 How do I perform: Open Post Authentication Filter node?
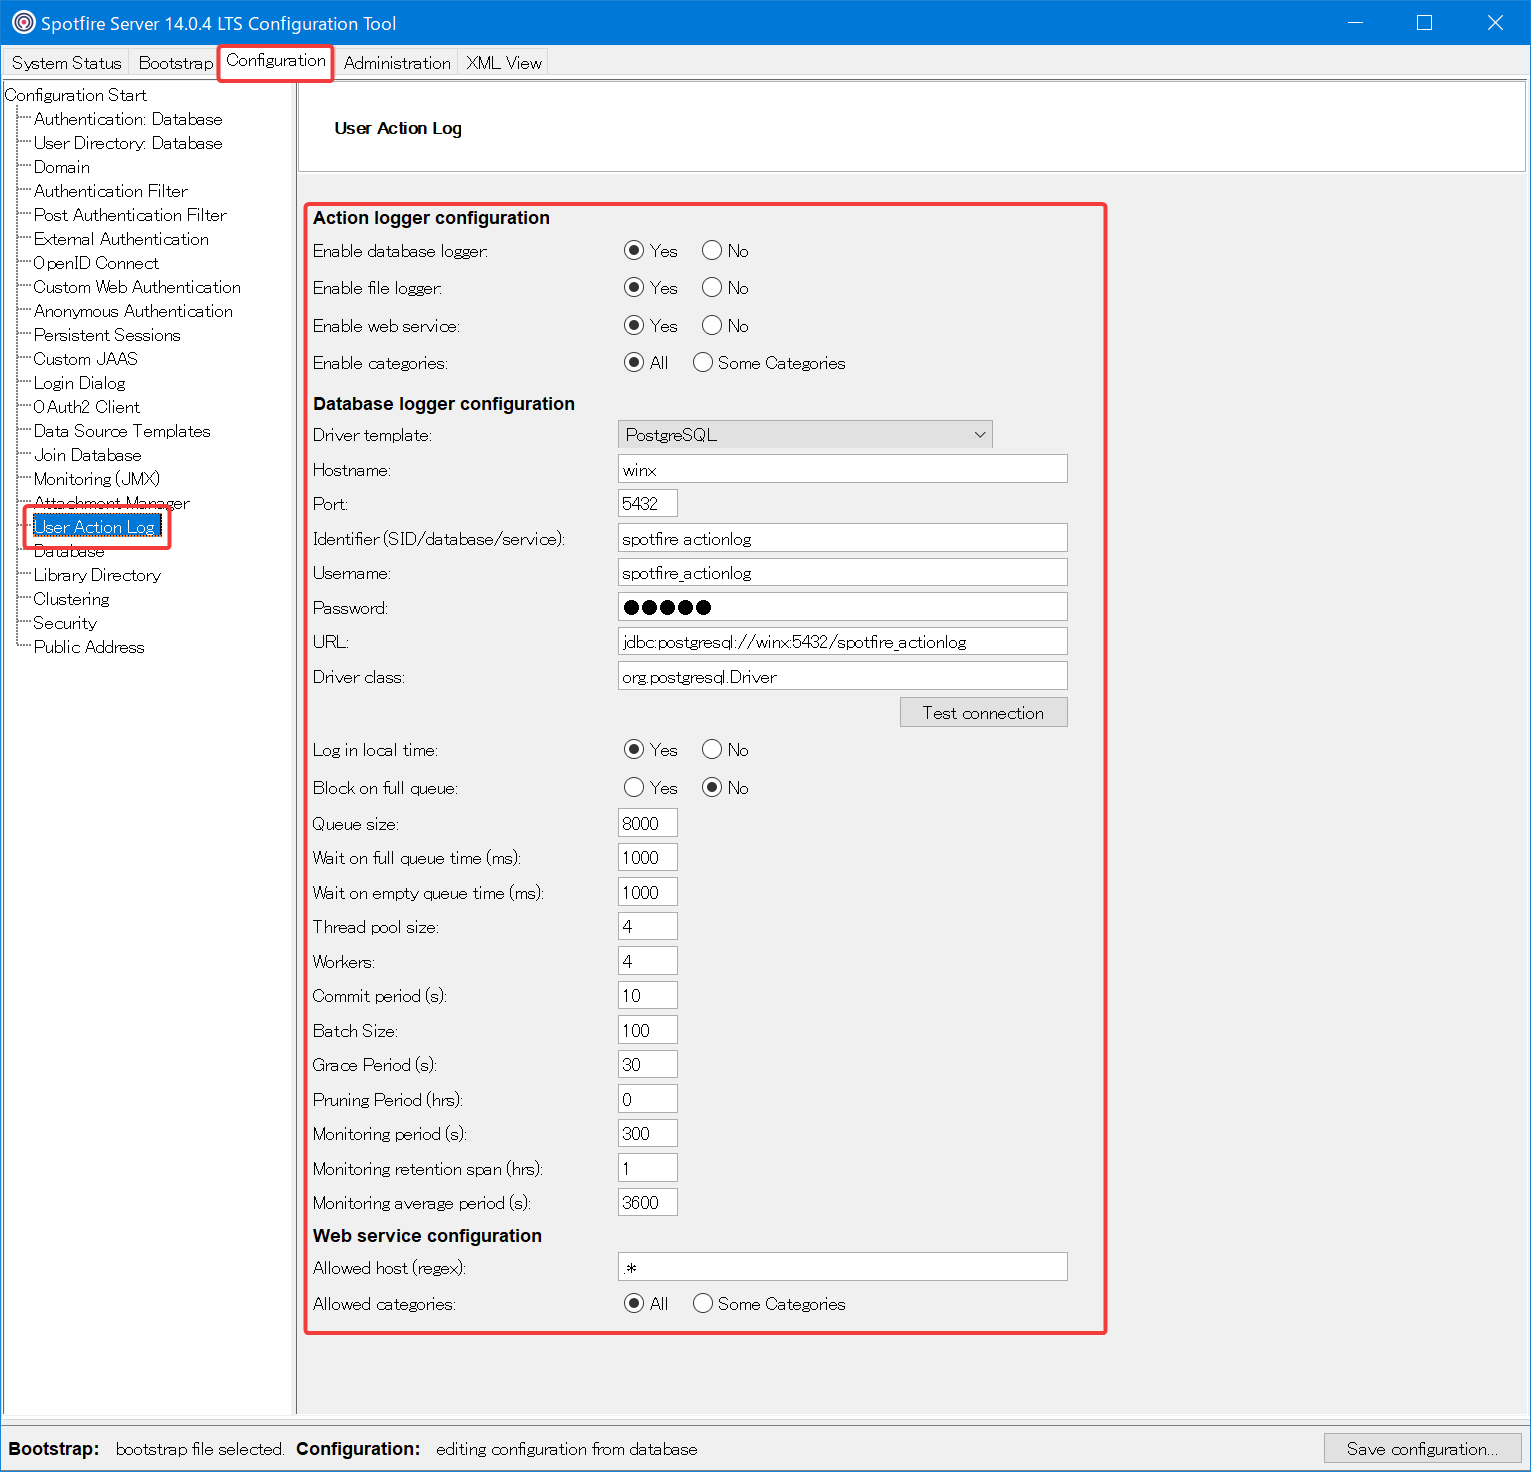(x=130, y=215)
